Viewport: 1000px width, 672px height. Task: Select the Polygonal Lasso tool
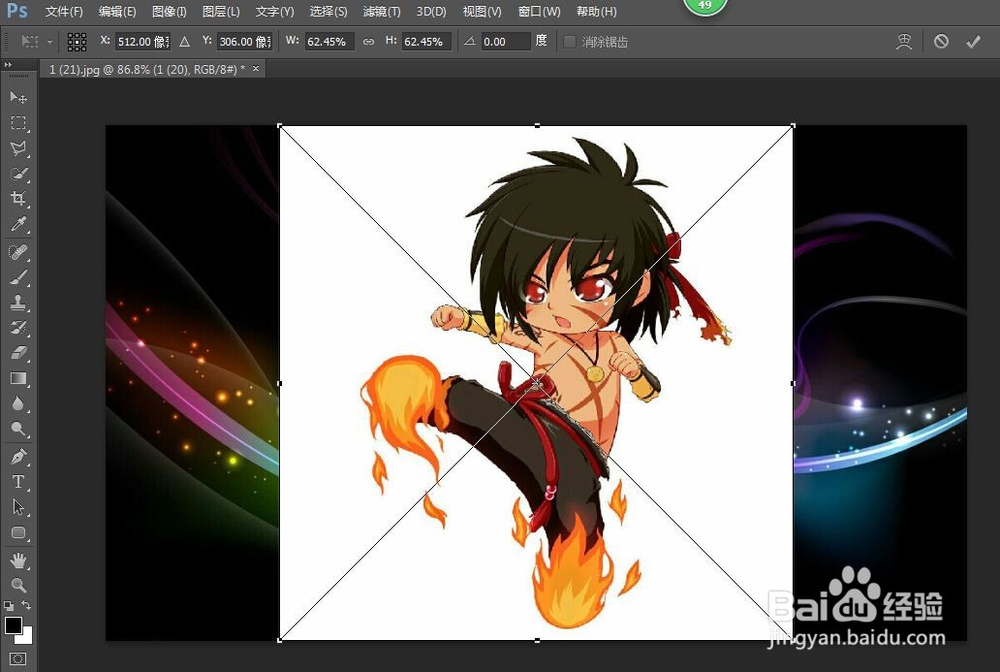click(18, 148)
